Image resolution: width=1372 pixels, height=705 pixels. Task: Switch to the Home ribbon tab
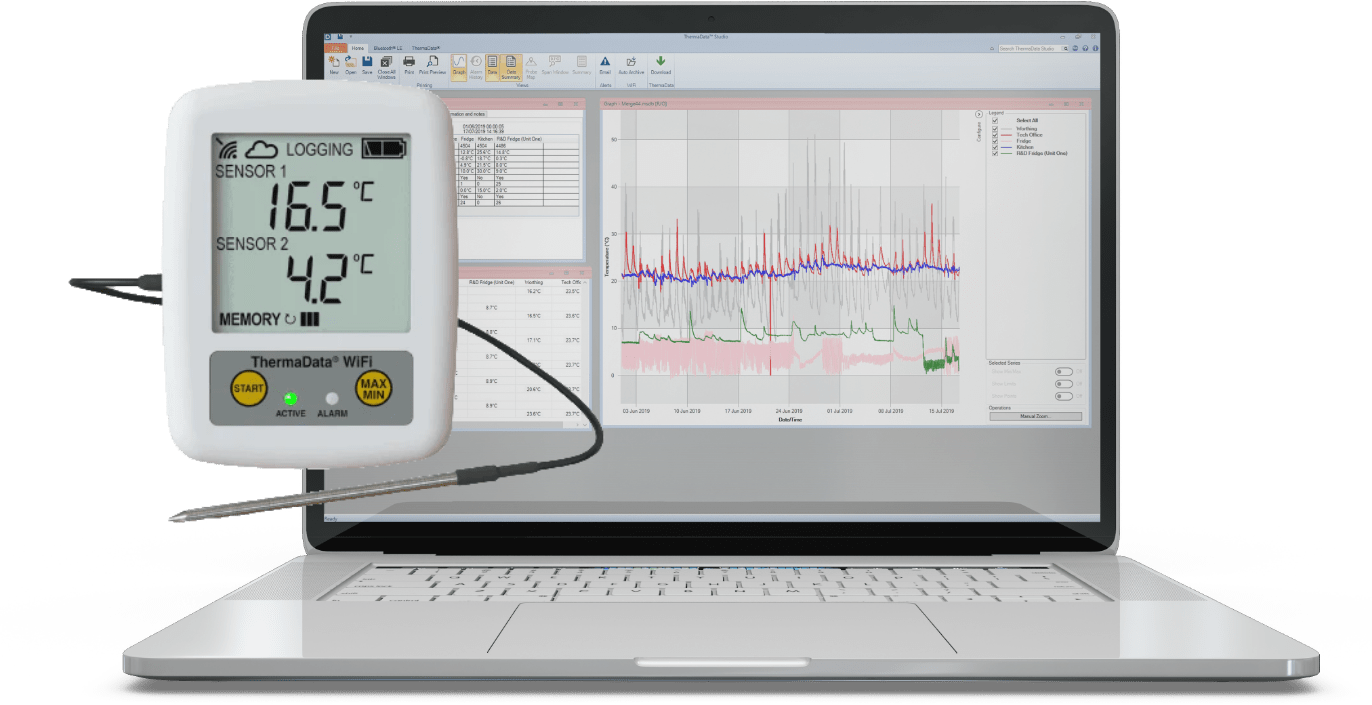pos(358,48)
